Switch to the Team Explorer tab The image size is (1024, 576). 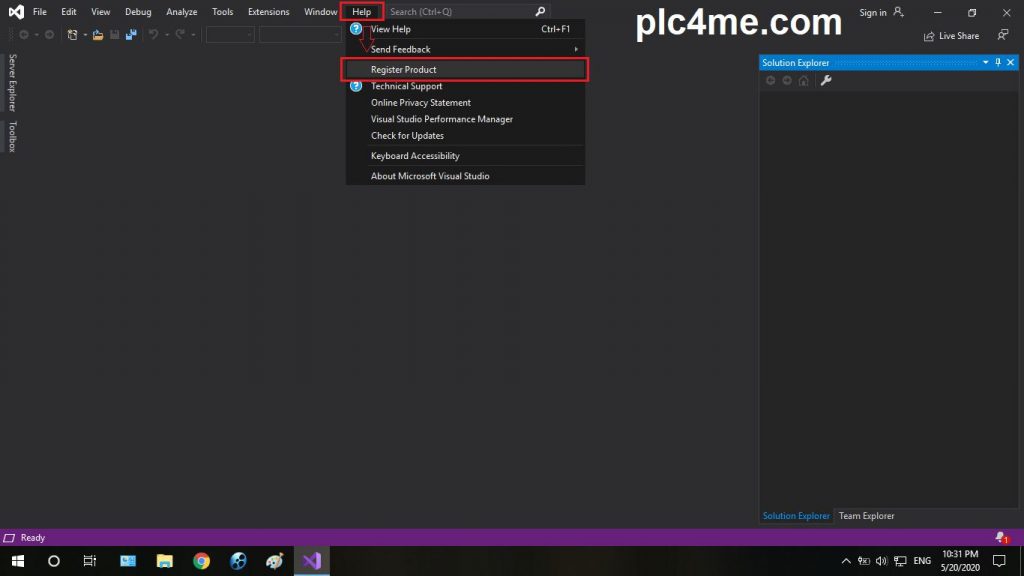pyautogui.click(x=866, y=516)
